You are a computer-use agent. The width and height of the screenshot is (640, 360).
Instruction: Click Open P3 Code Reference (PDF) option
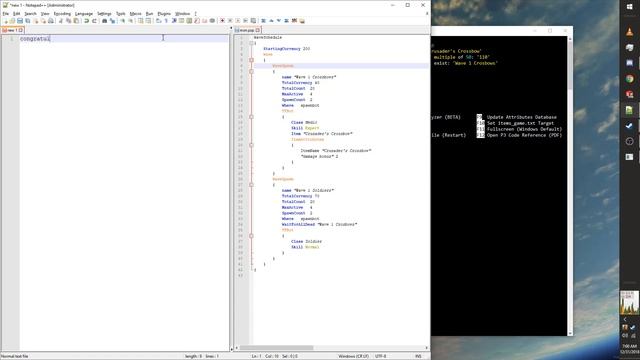pos(524,135)
